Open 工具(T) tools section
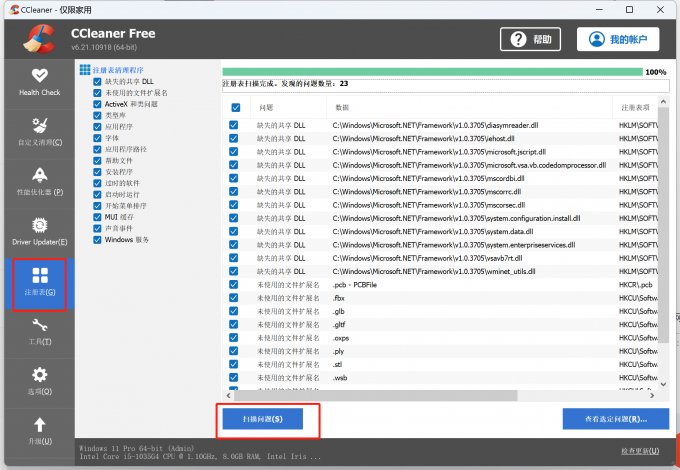 click(39, 333)
